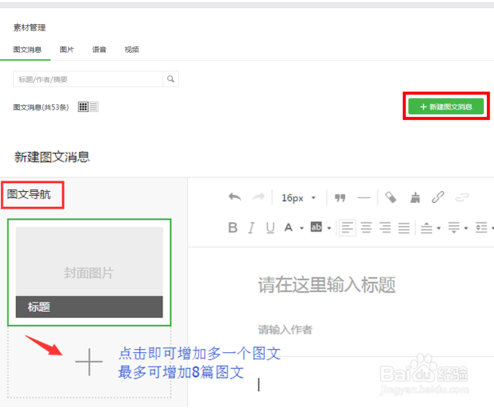Switch to the 图片 tab
The image size is (494, 408).
67,50
